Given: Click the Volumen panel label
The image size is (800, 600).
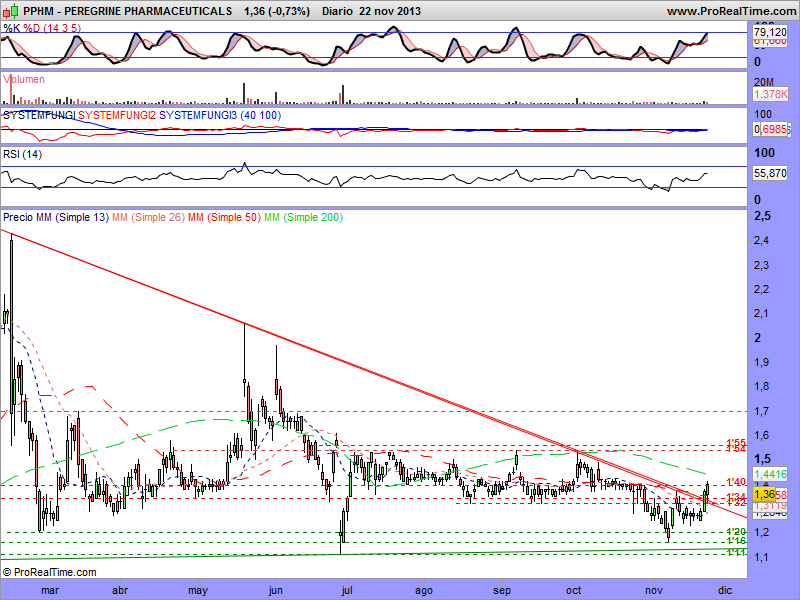Looking at the screenshot, I should [x=23, y=79].
